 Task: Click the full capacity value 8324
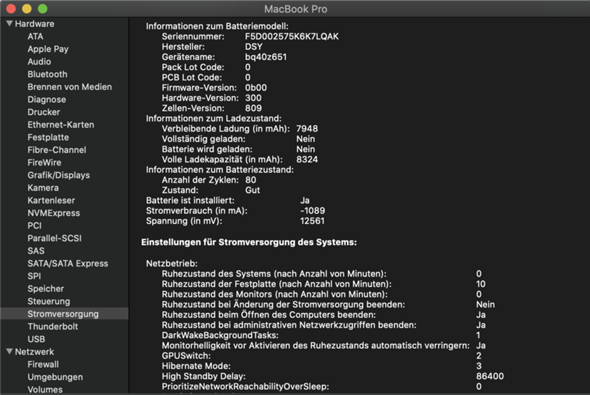(x=307, y=160)
